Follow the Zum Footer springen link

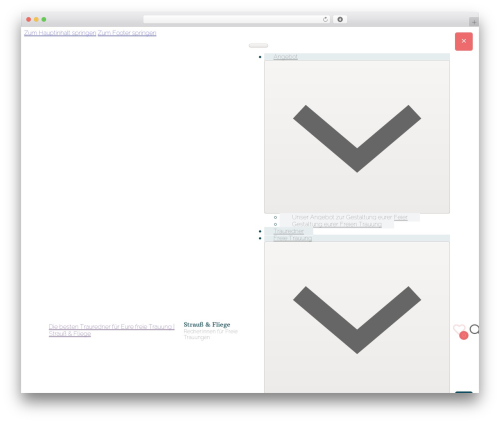point(127,33)
